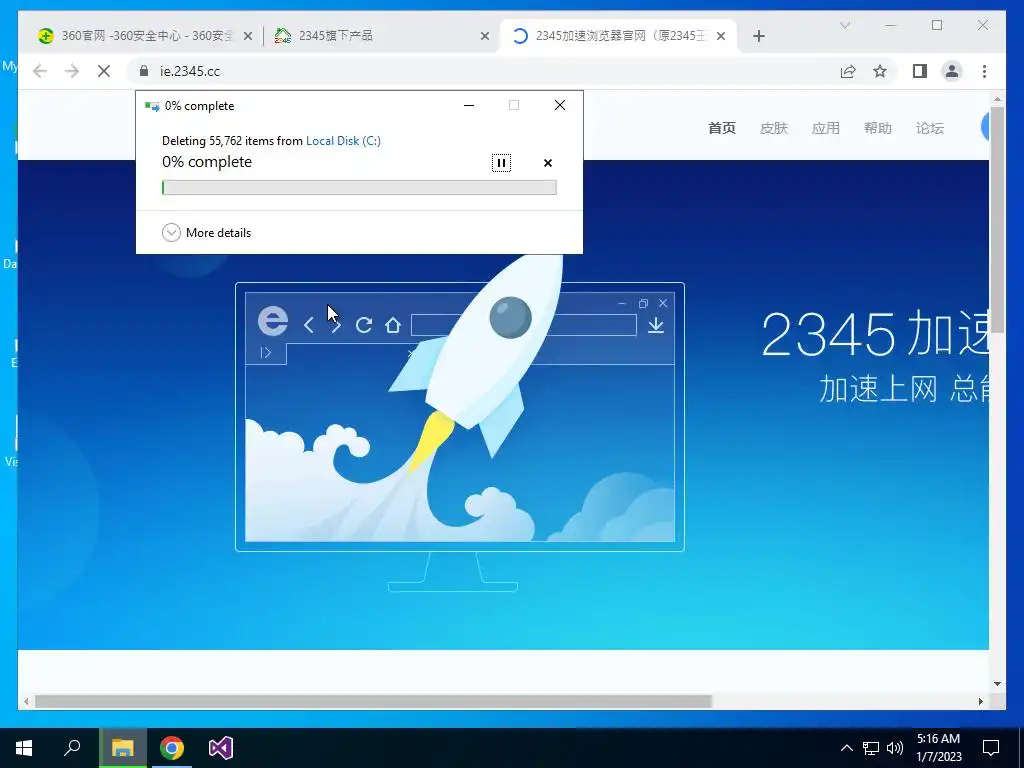Click scroll-right arrow of horizontal scrollbar
Image resolution: width=1024 pixels, height=768 pixels.
[981, 701]
